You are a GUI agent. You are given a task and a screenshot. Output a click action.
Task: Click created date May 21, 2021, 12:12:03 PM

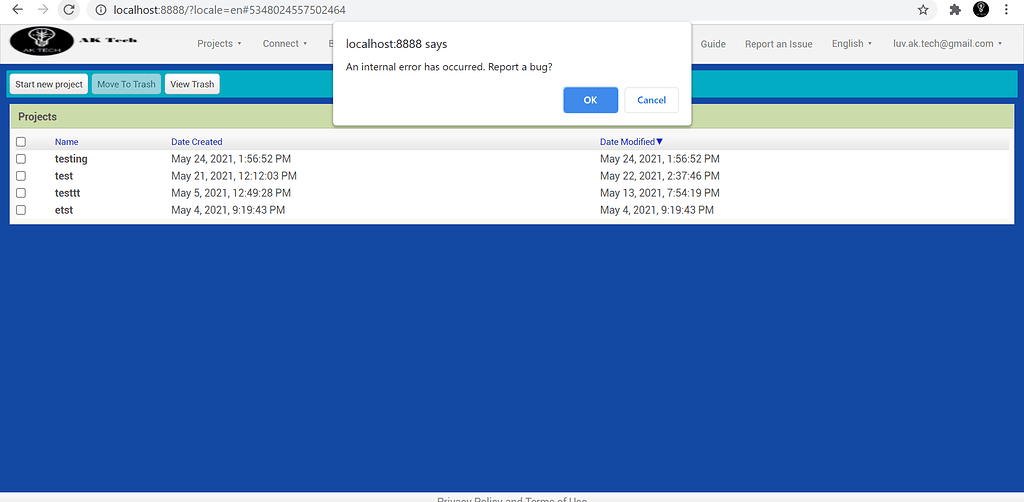pyautogui.click(x=234, y=176)
